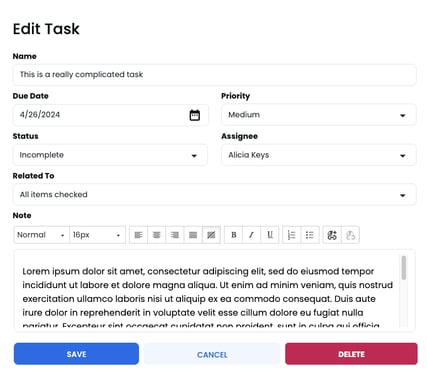Click the blue SAVE button
The height and width of the screenshot is (384, 427).
[76, 354]
